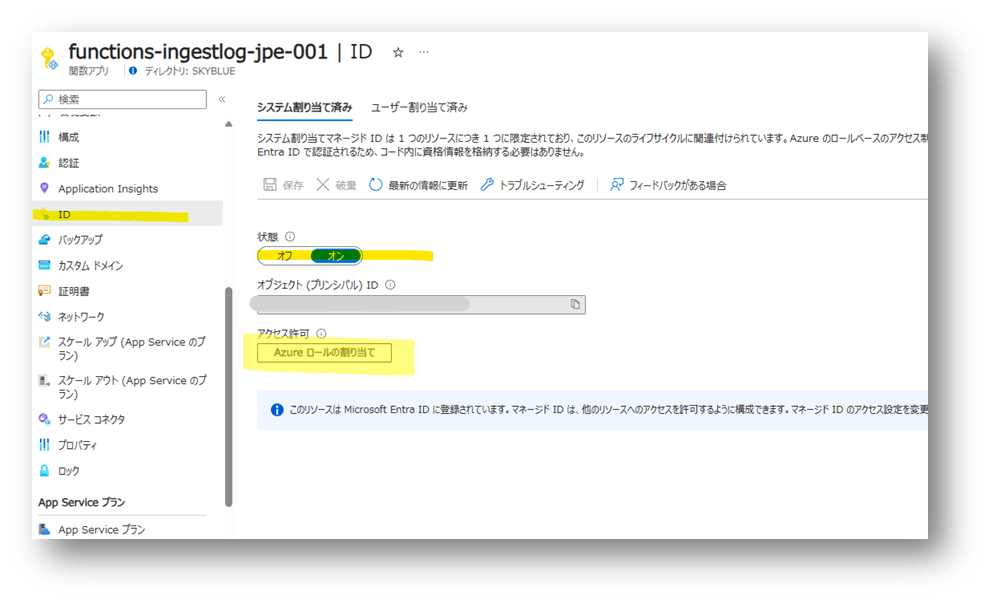Image resolution: width=993 pixels, height=604 pixels.
Task: Click the Azure ロールの割り当て button
Action: coord(324,353)
